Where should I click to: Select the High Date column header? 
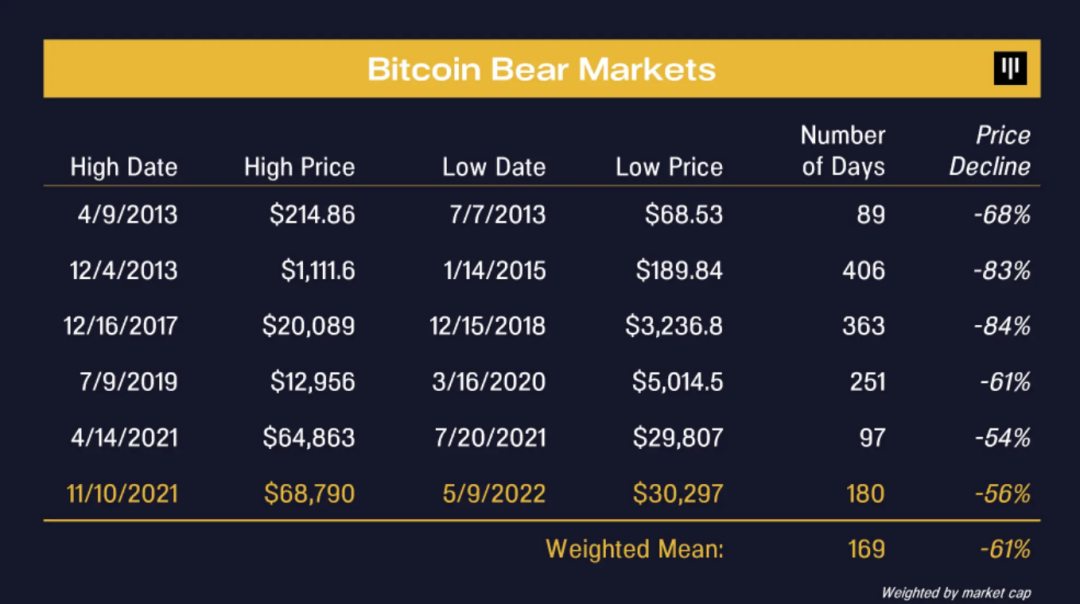pos(124,167)
